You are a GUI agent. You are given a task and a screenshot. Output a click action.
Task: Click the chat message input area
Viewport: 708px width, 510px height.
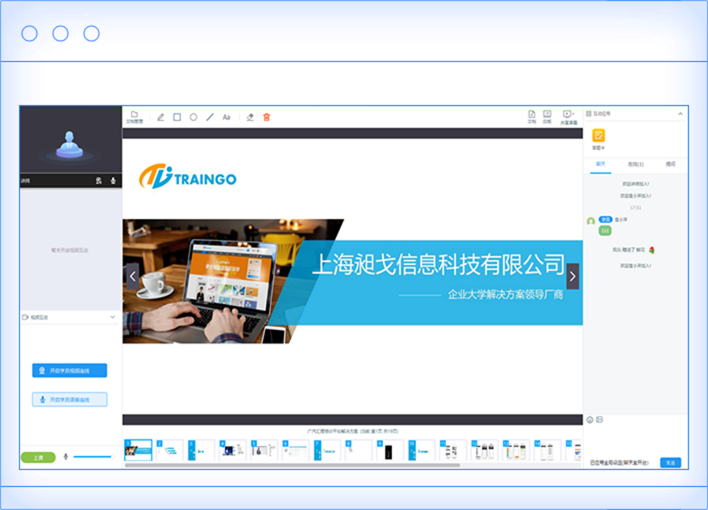[x=636, y=440]
